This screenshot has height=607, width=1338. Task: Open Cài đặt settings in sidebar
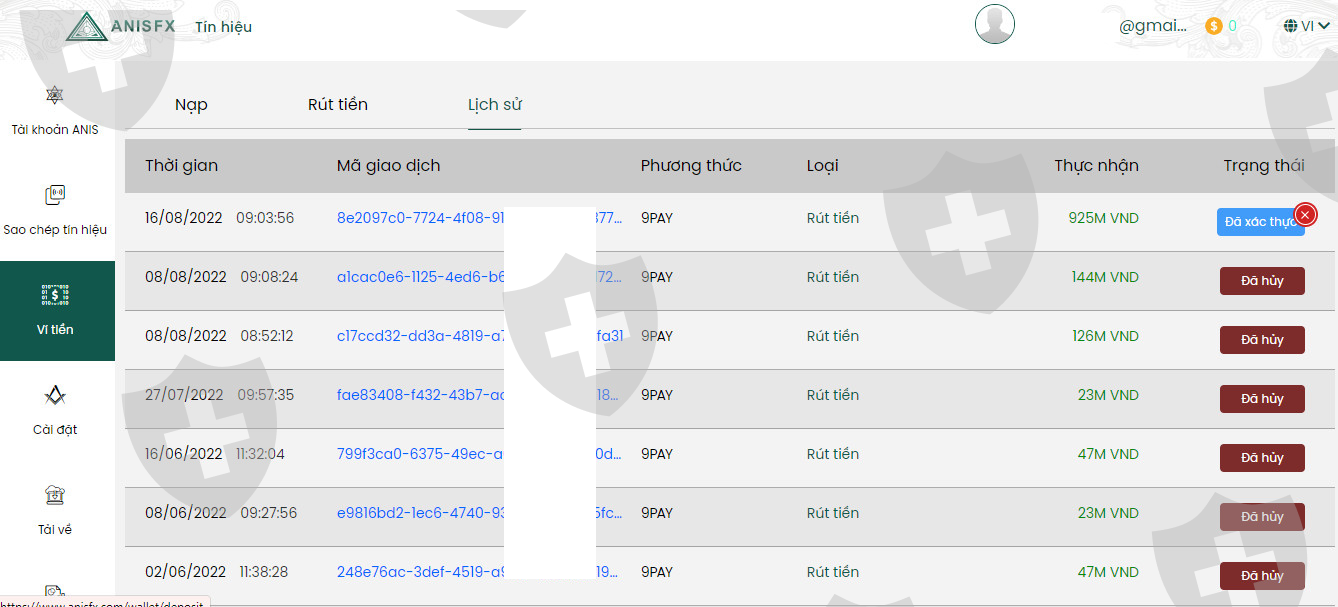(55, 411)
